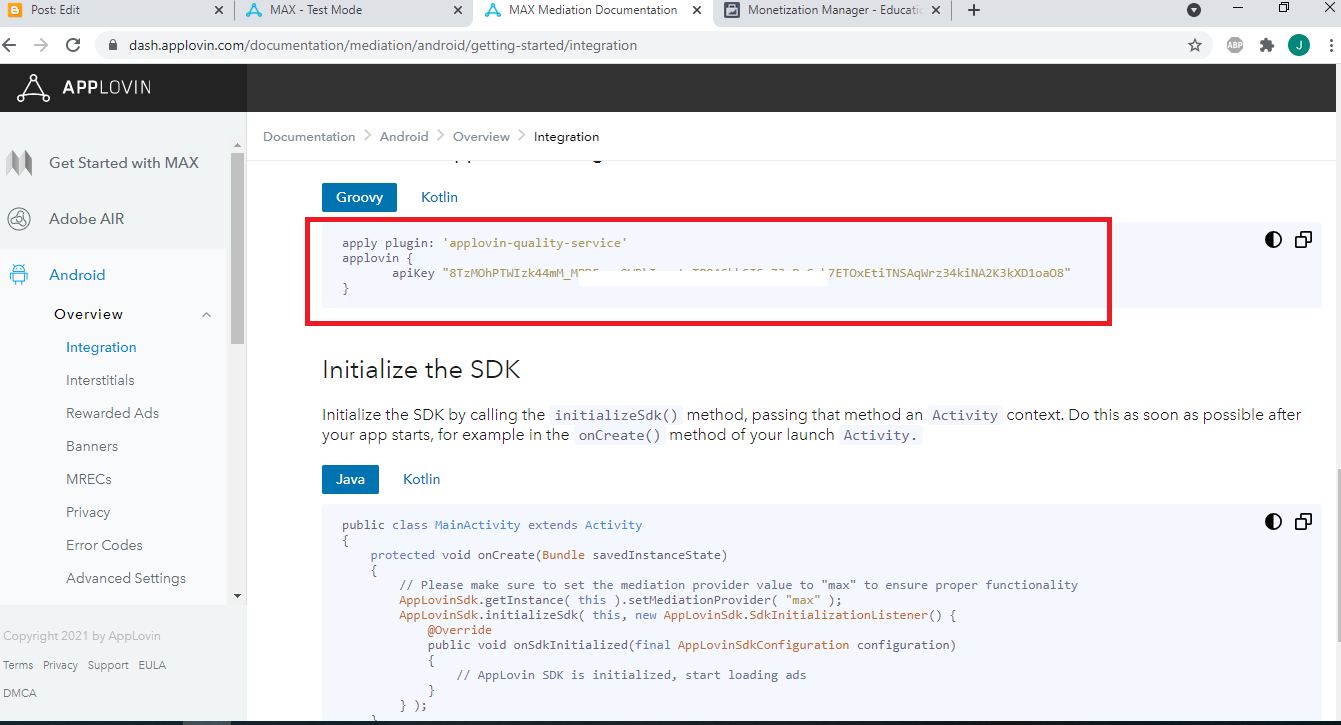Open the Android sidebar section
The height and width of the screenshot is (725, 1341).
click(77, 275)
